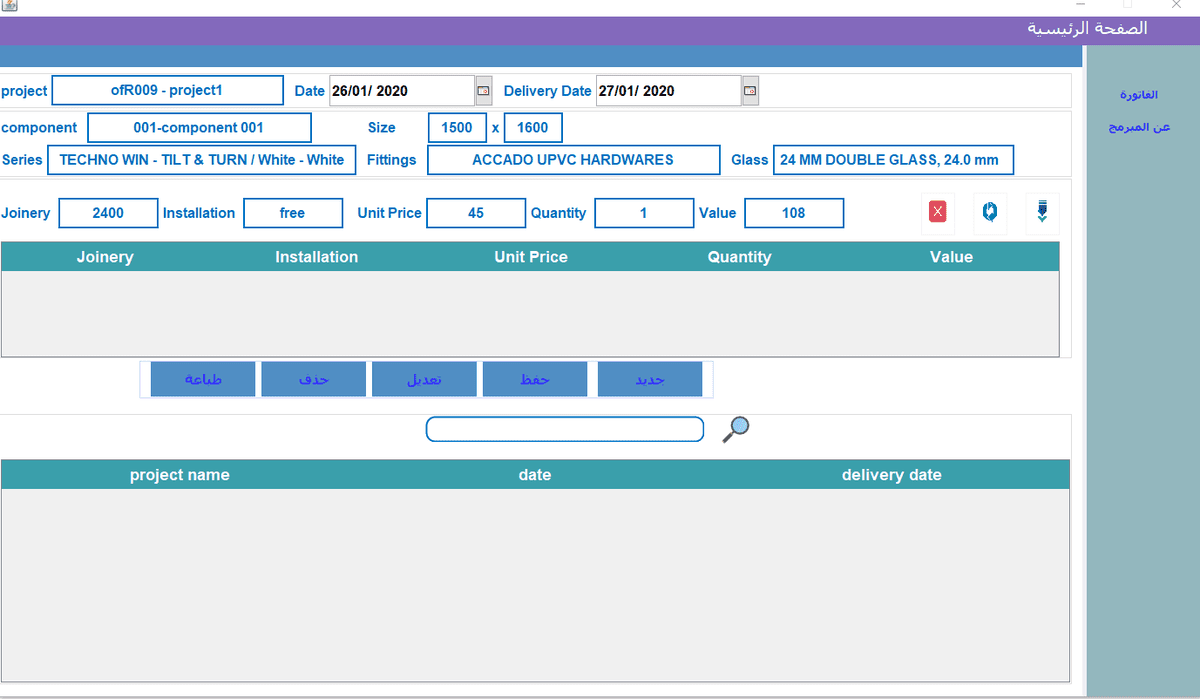Click the Installation field free
Screen dimensions: 1200x699
(292, 213)
